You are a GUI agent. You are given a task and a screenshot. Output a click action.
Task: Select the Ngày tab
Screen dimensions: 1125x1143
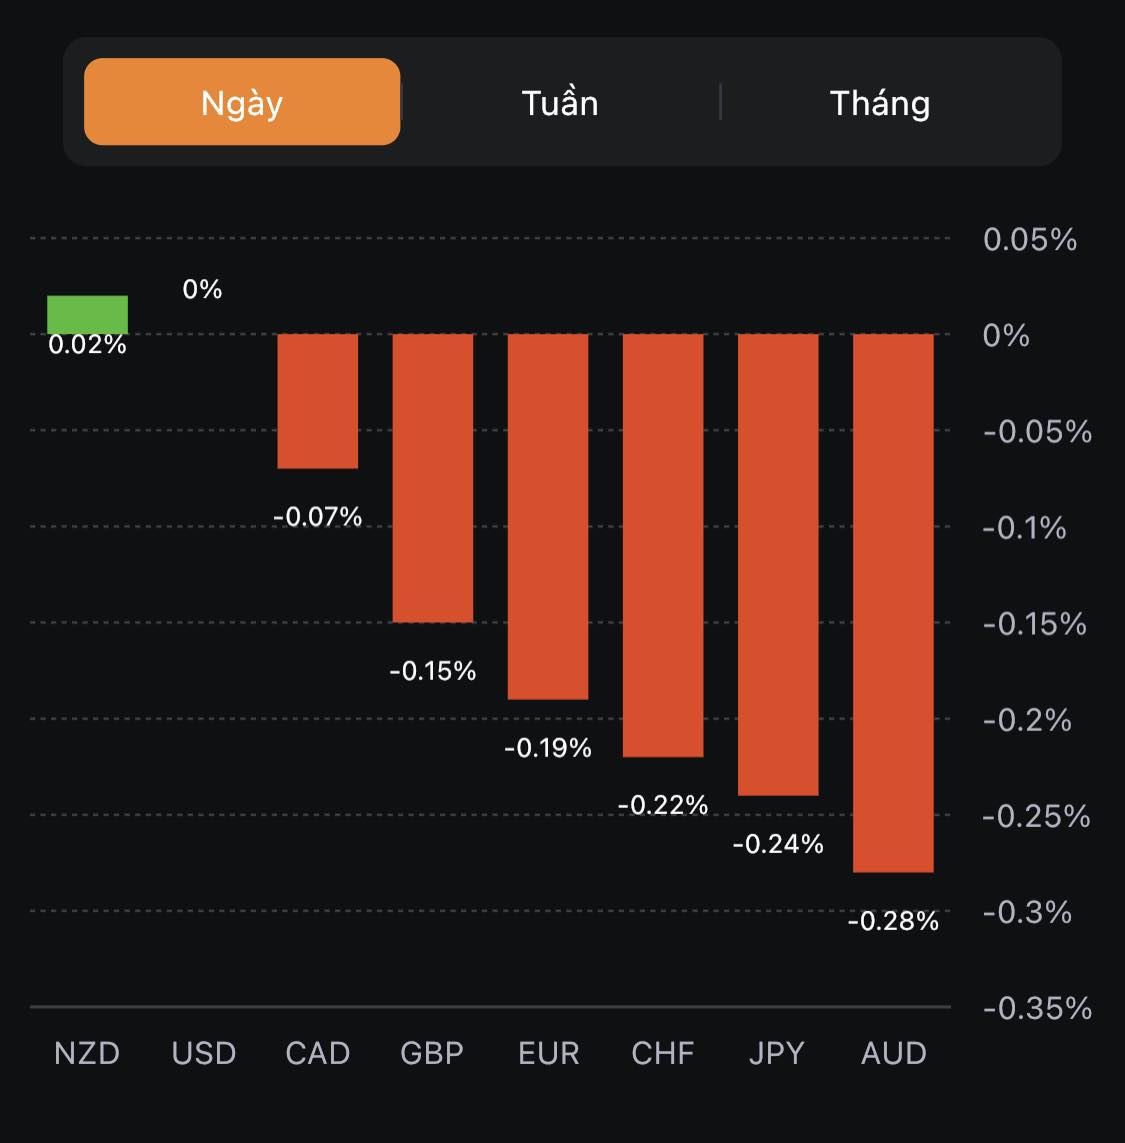click(242, 102)
